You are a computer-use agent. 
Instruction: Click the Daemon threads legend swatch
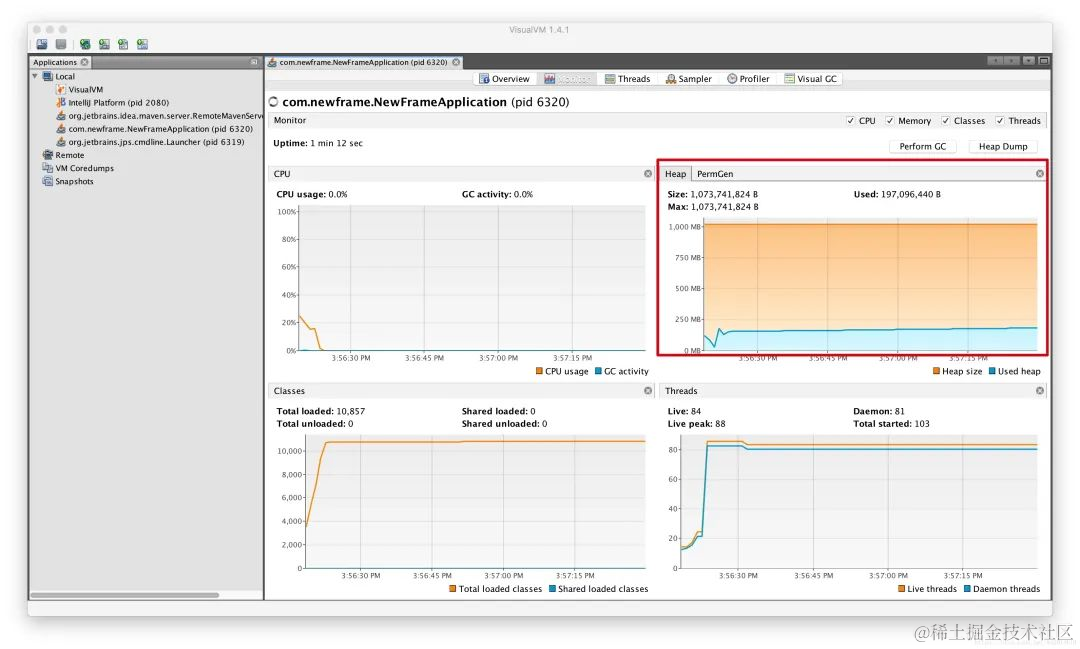[967, 589]
